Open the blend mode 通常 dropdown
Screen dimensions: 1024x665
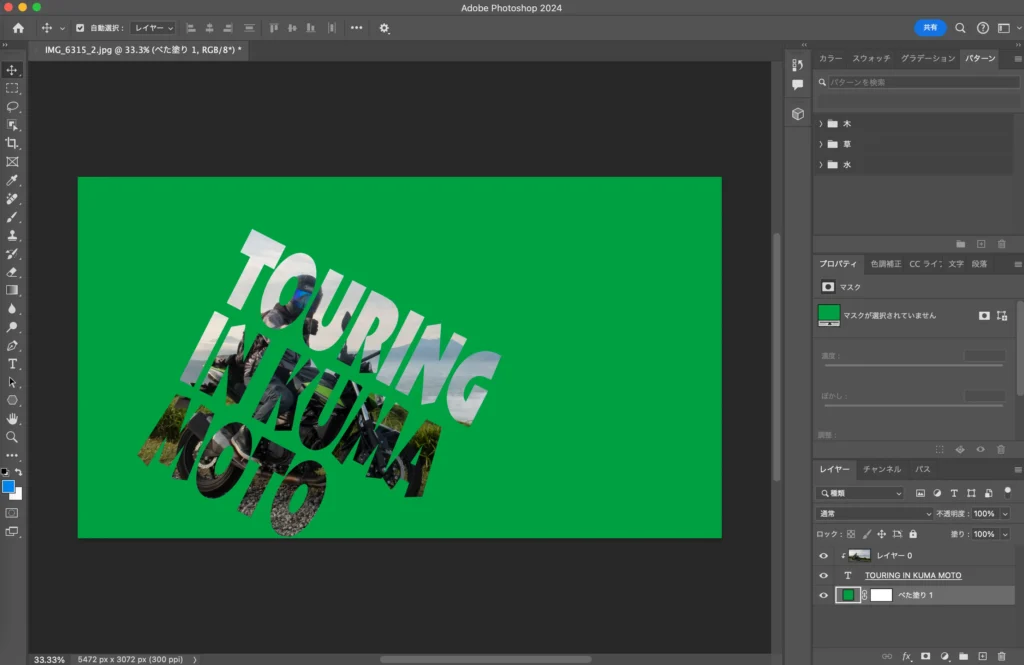coord(873,513)
